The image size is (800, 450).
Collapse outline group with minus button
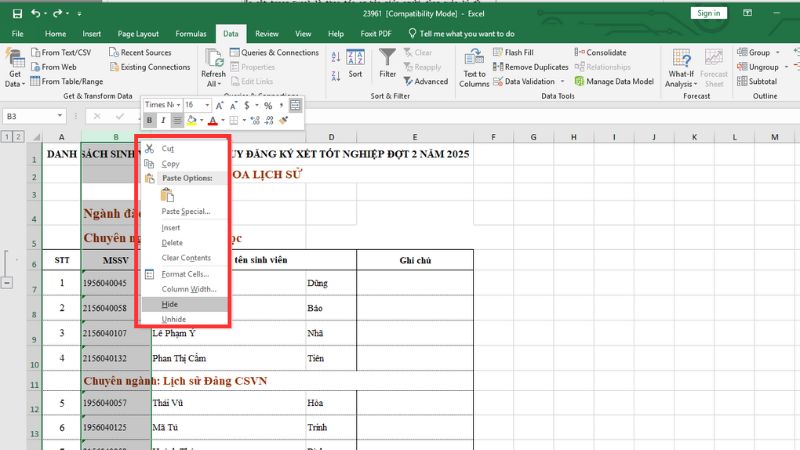[x=8, y=283]
